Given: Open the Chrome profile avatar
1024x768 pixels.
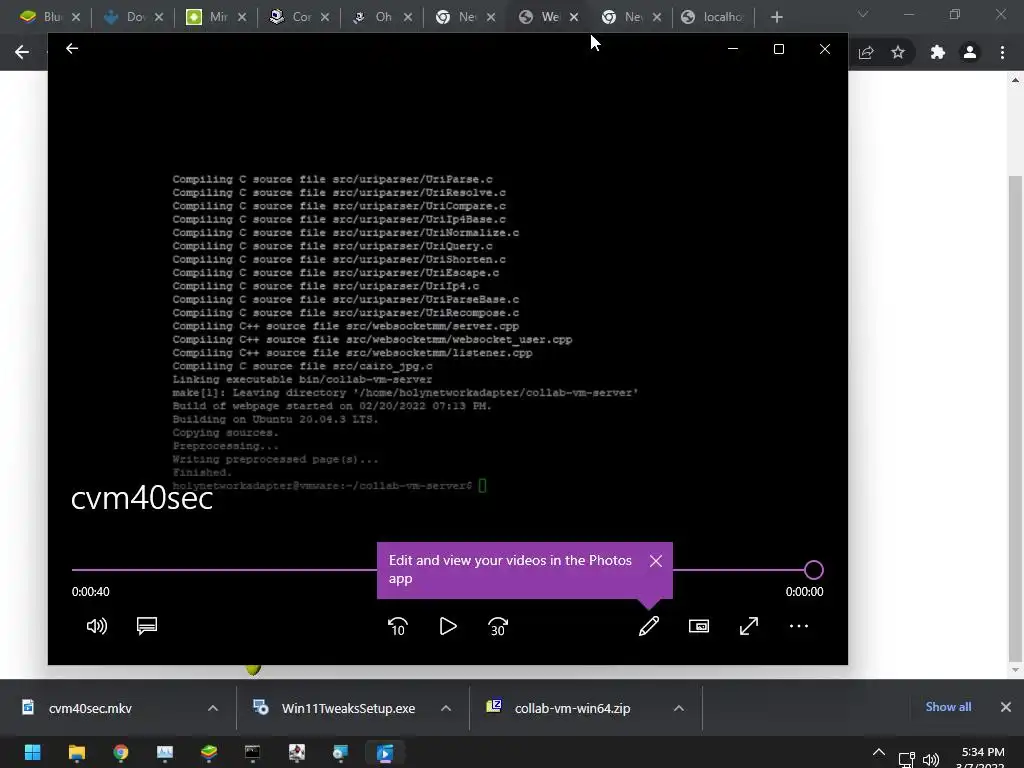Looking at the screenshot, I should (970, 52).
